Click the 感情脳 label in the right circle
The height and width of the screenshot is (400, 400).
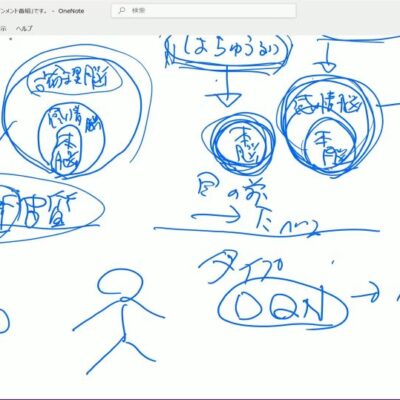coord(327,106)
